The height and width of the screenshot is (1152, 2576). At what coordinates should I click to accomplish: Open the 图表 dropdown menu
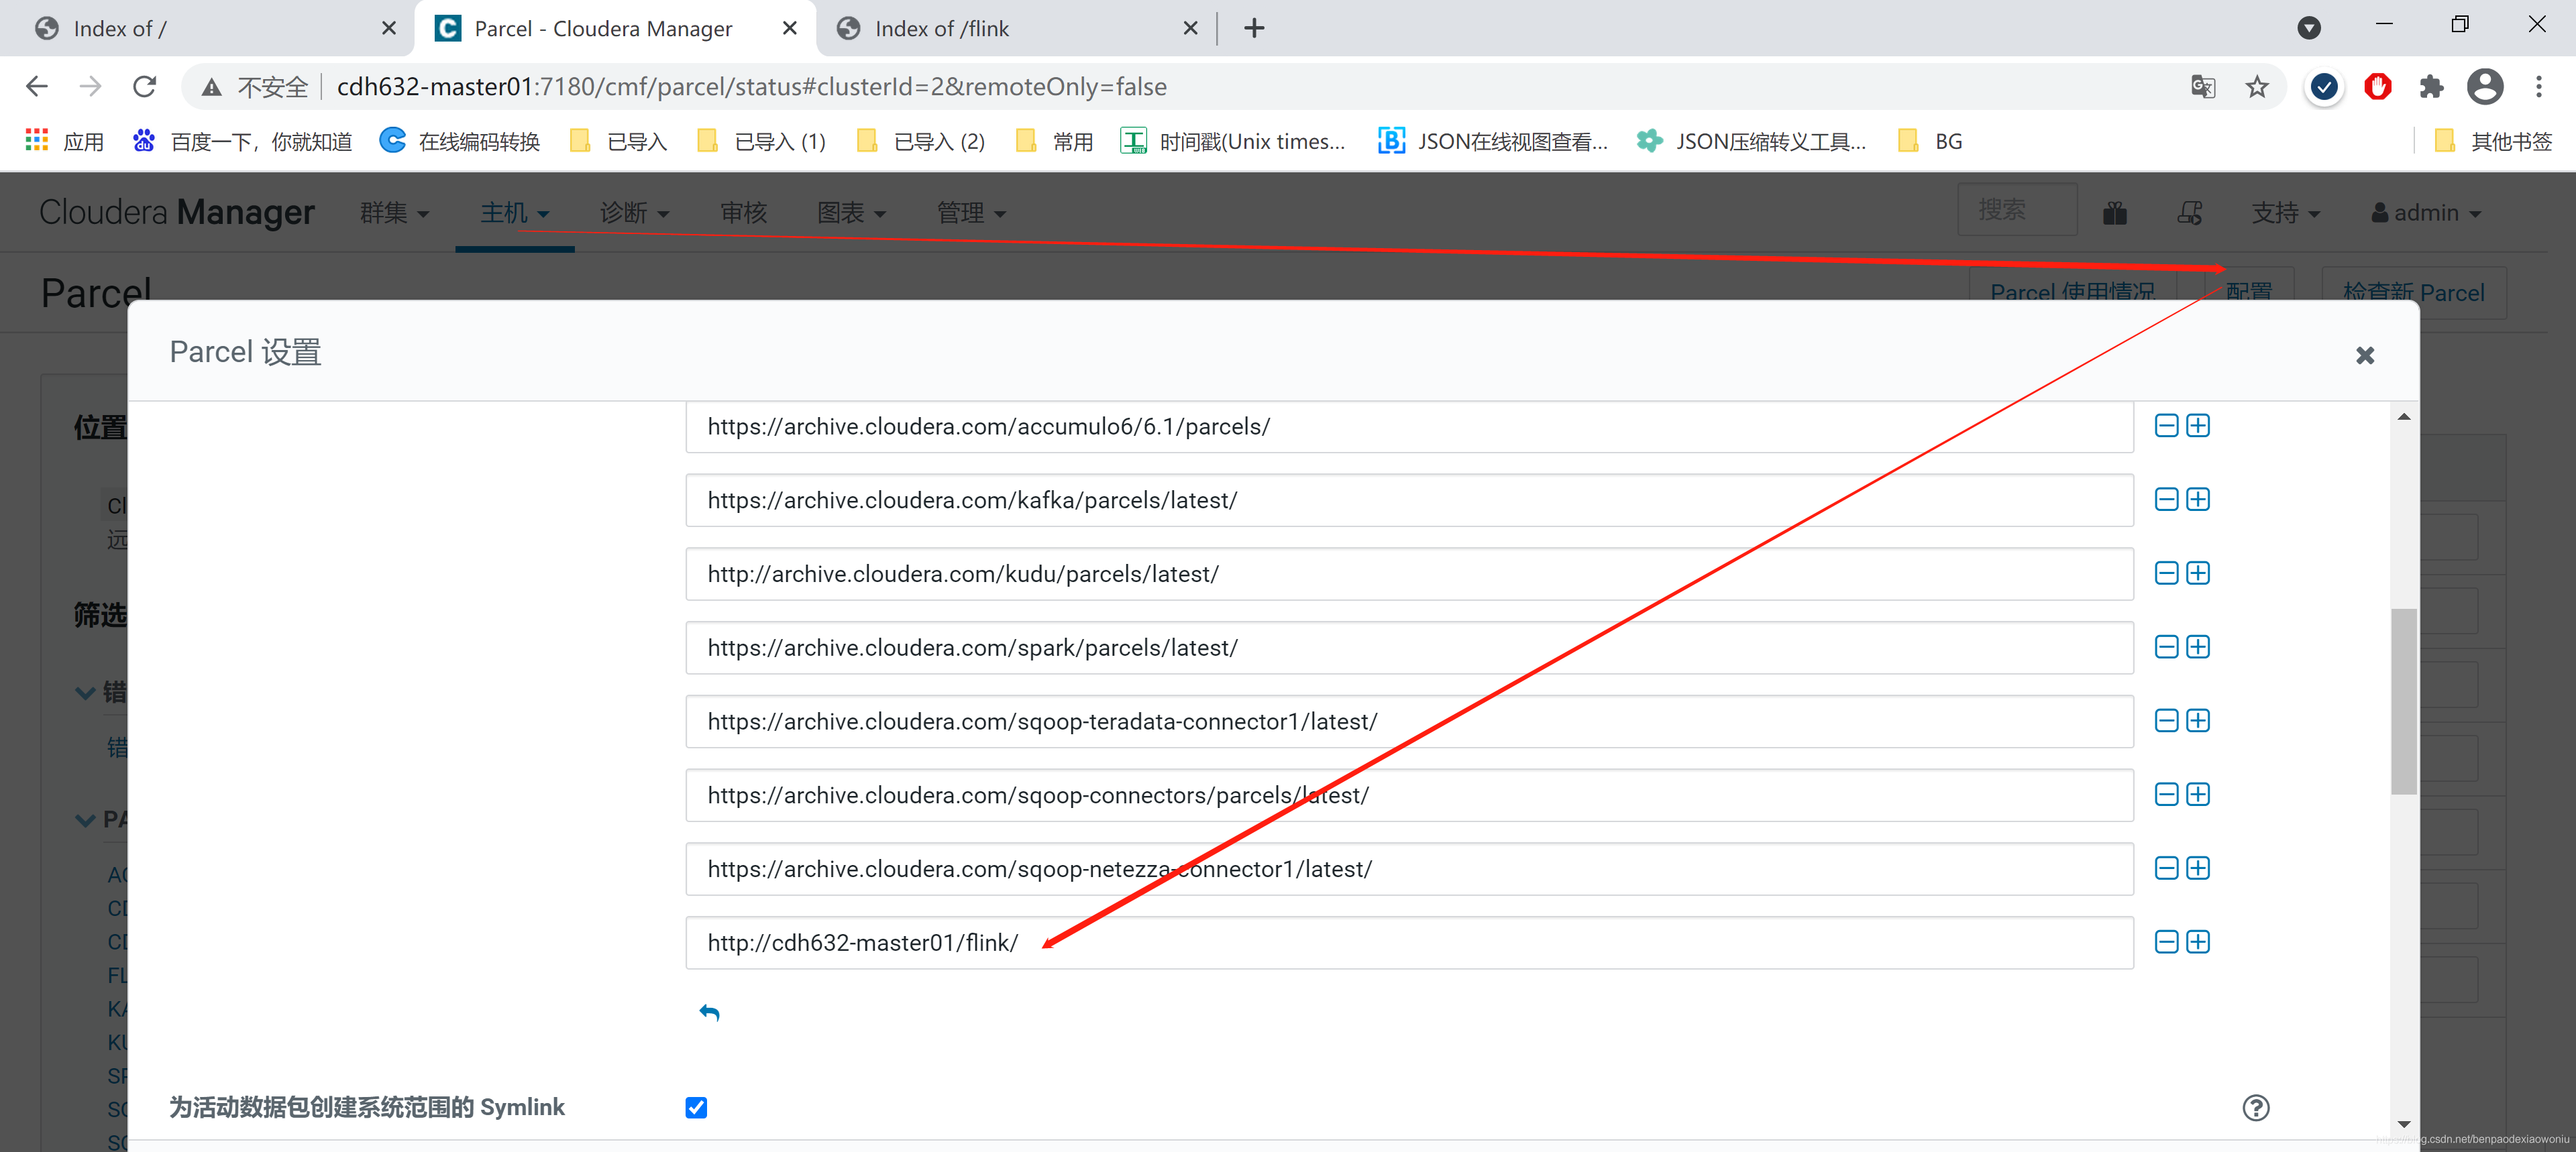851,213
